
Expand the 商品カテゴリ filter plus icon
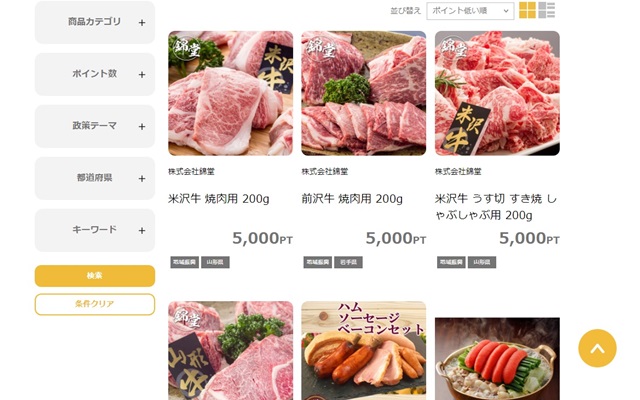pos(142,22)
